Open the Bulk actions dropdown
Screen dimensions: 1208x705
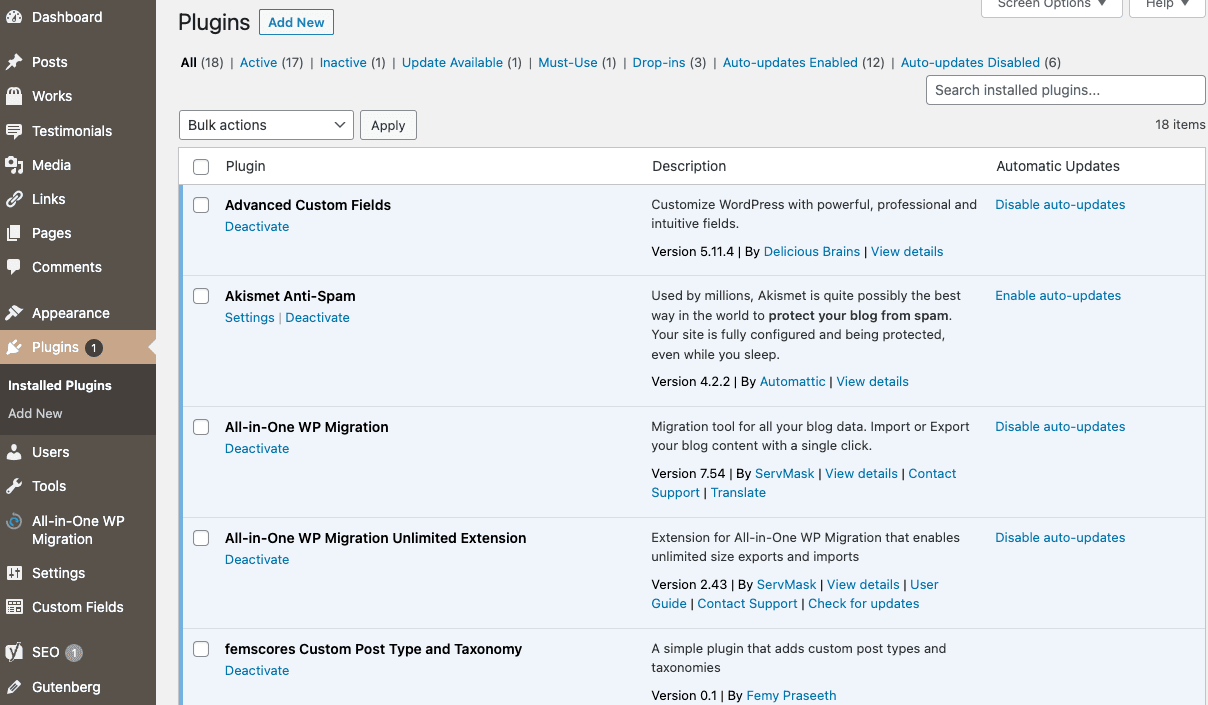(265, 125)
